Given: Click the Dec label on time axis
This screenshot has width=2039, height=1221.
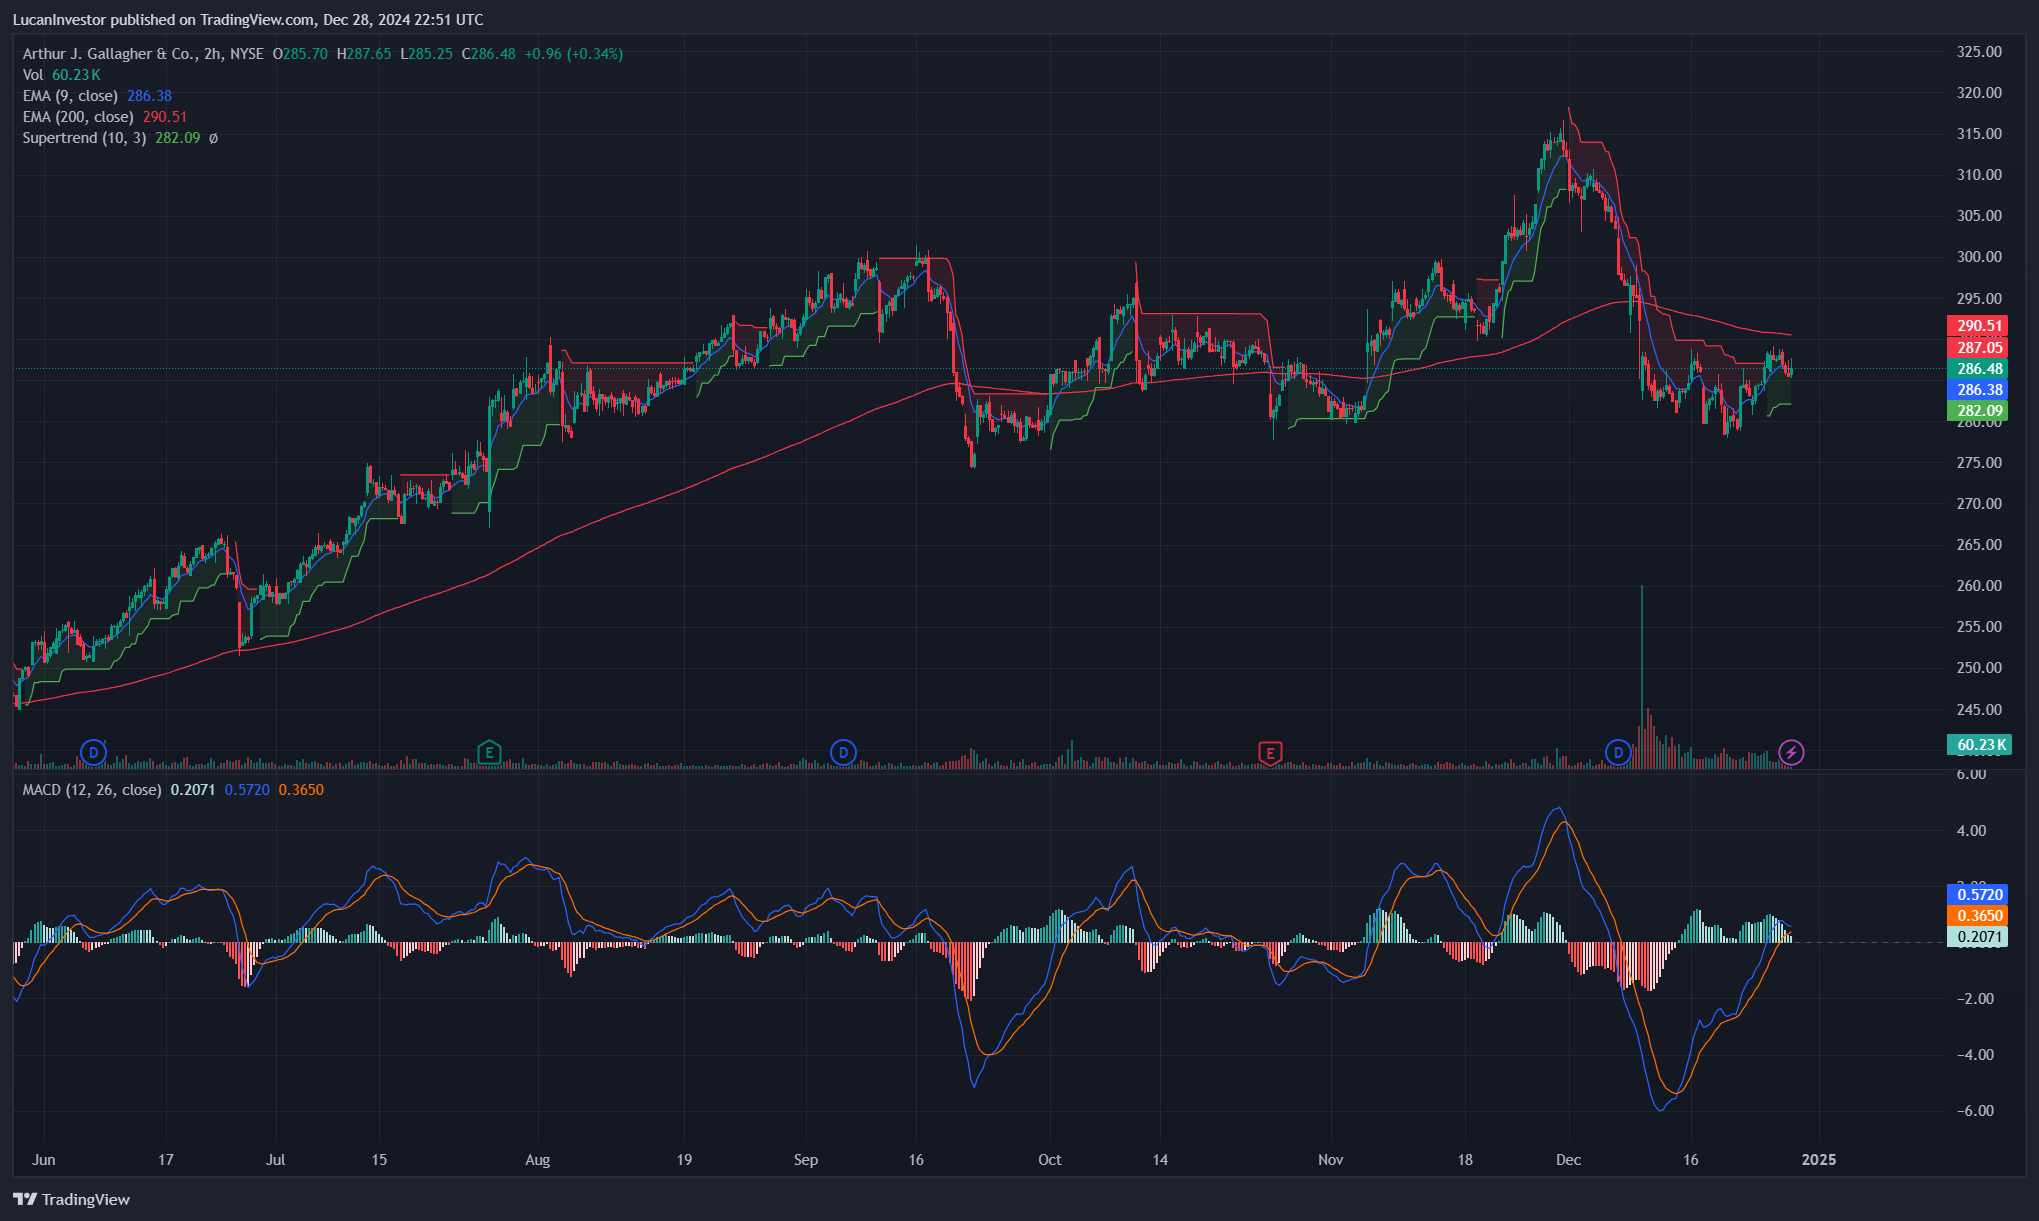Looking at the screenshot, I should (1569, 1160).
